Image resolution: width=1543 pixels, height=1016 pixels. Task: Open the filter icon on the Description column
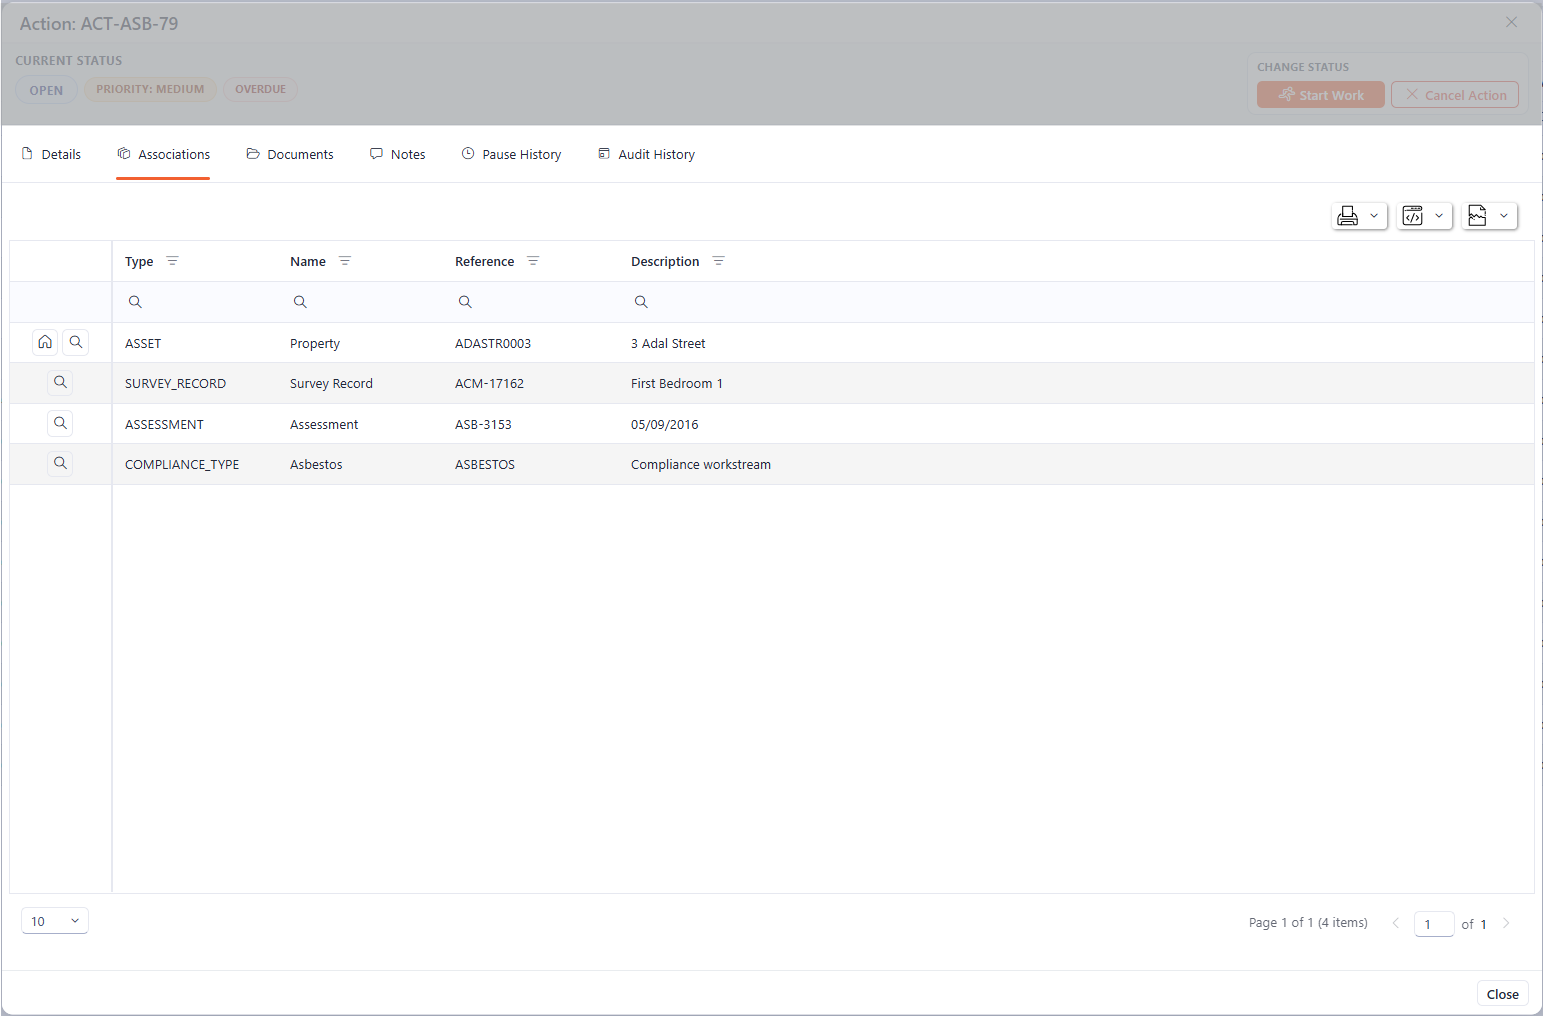tap(718, 260)
